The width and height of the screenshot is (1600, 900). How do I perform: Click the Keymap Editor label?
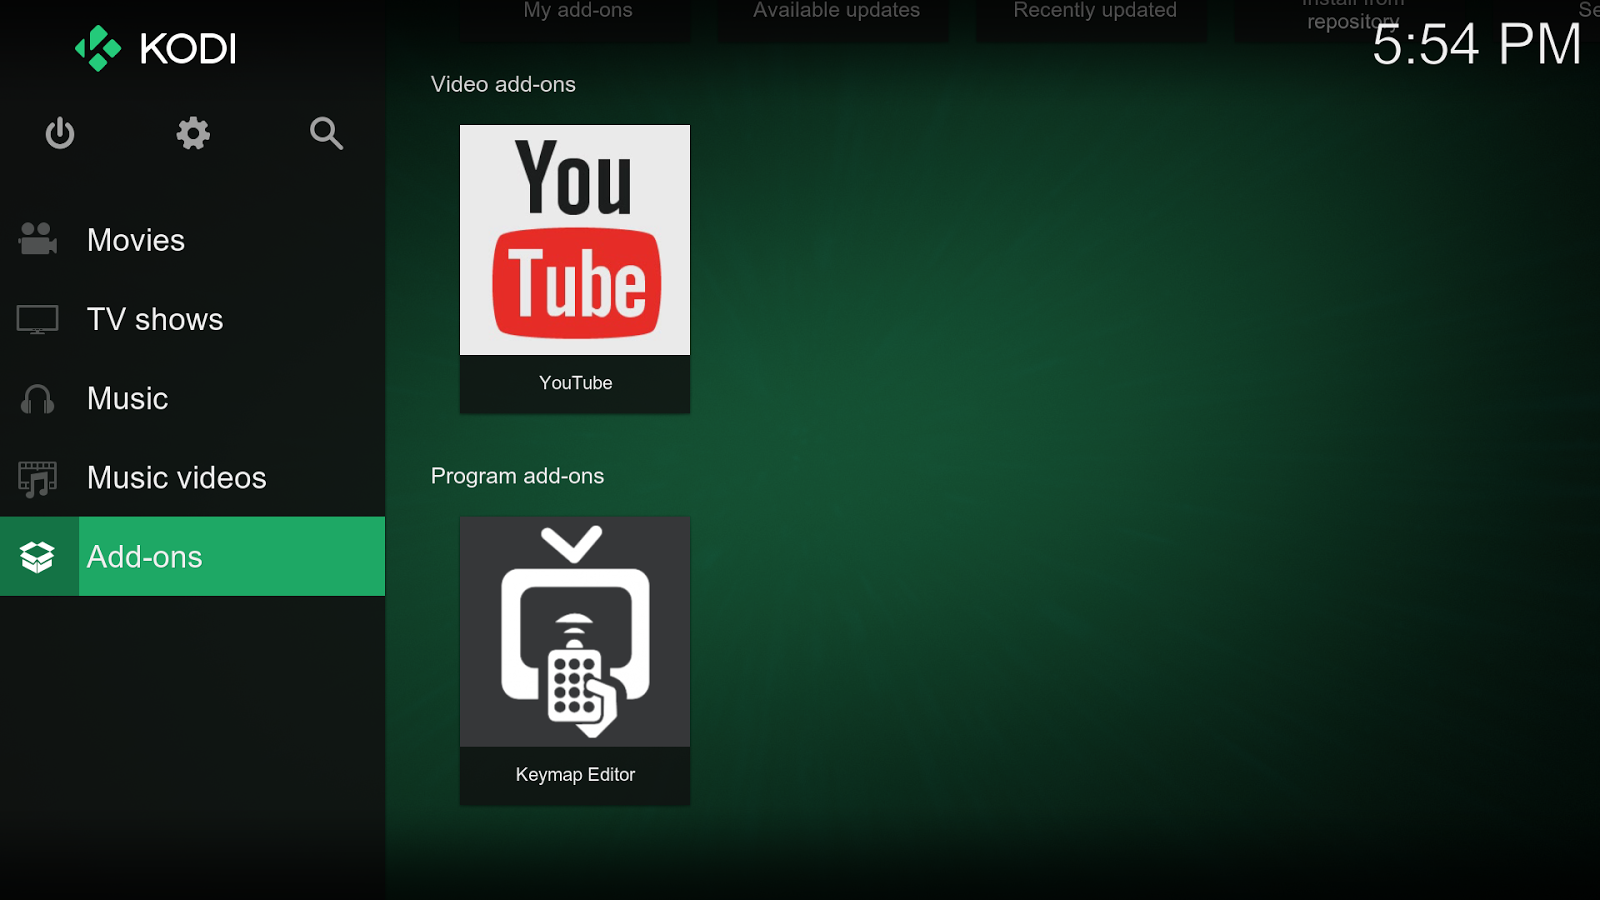pyautogui.click(x=575, y=775)
